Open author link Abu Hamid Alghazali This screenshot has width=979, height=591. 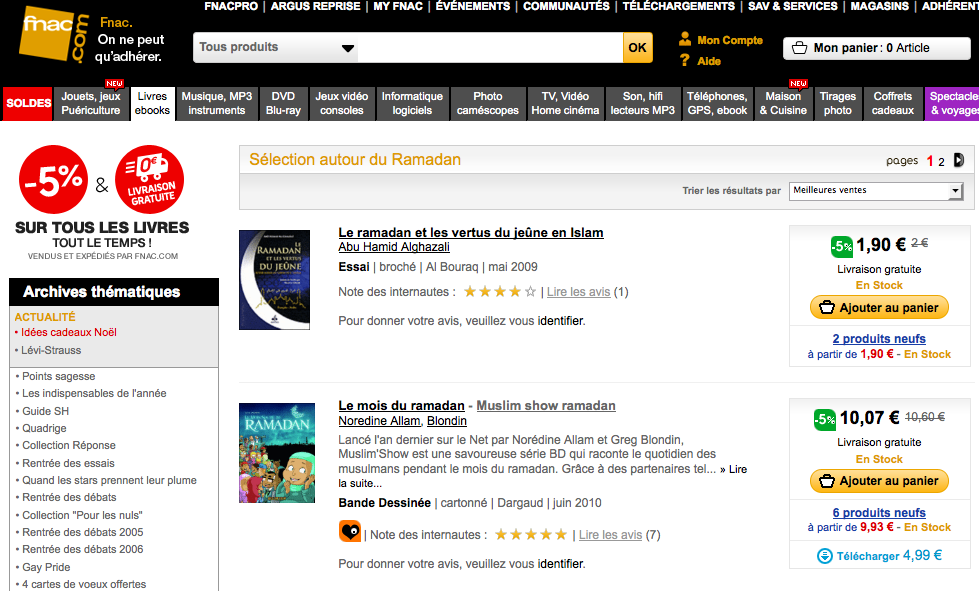pos(394,247)
